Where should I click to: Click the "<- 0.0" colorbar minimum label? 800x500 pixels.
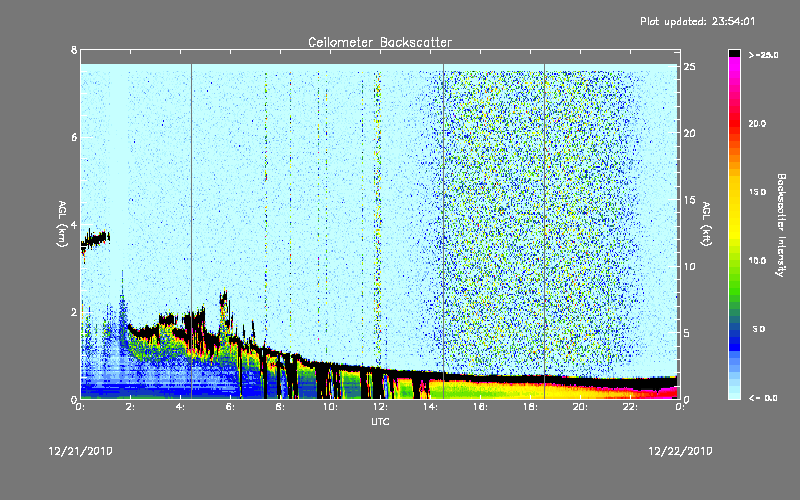(763, 398)
